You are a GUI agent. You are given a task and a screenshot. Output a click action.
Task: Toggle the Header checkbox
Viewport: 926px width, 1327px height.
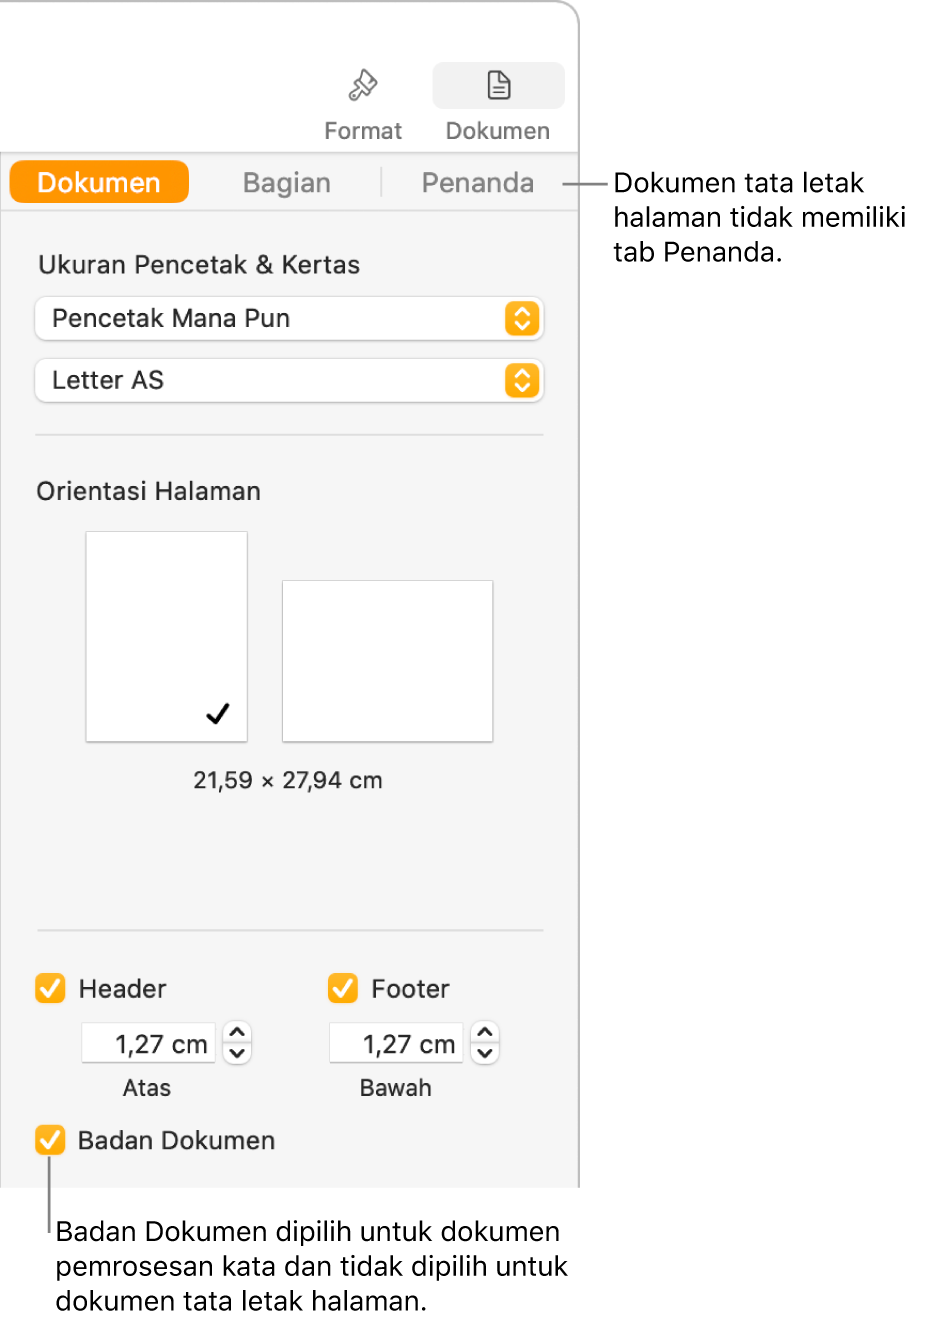click(x=50, y=988)
